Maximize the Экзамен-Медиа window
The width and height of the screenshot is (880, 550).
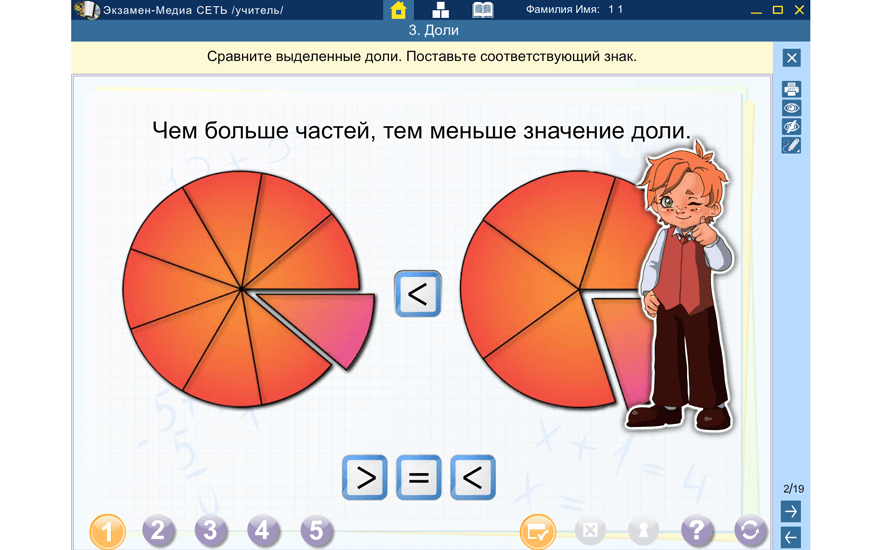(x=777, y=10)
